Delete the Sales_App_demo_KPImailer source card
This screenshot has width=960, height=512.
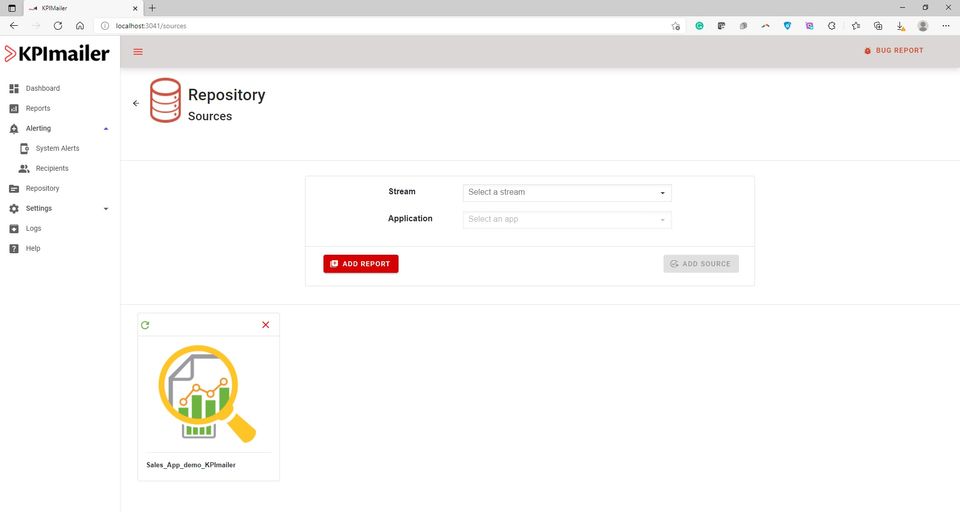tap(266, 325)
